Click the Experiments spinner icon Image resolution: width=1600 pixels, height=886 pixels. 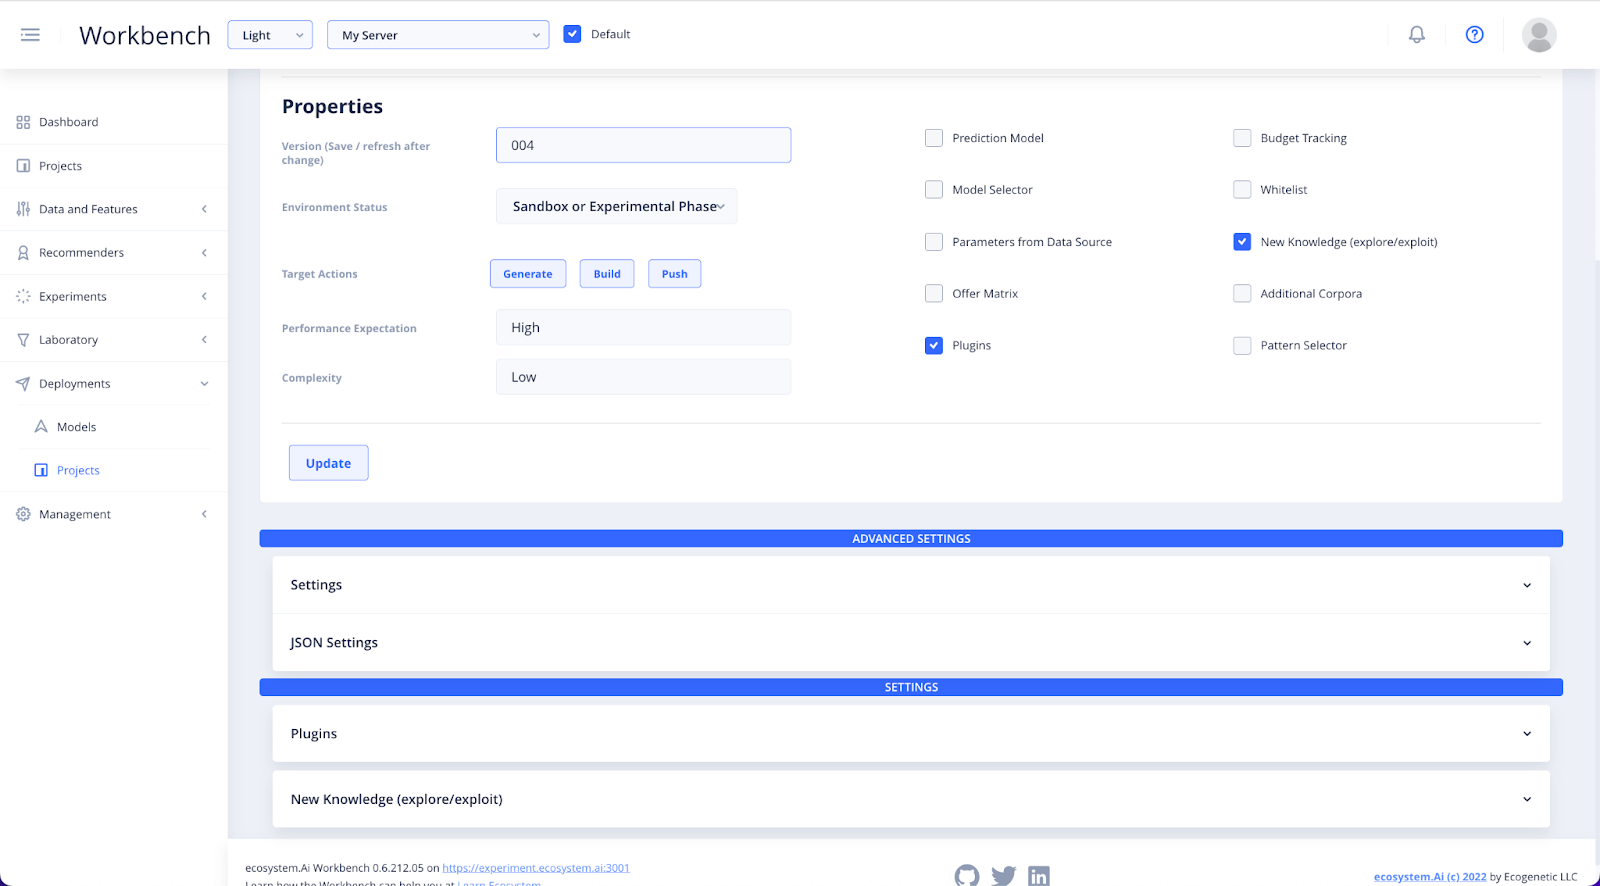tap(23, 297)
